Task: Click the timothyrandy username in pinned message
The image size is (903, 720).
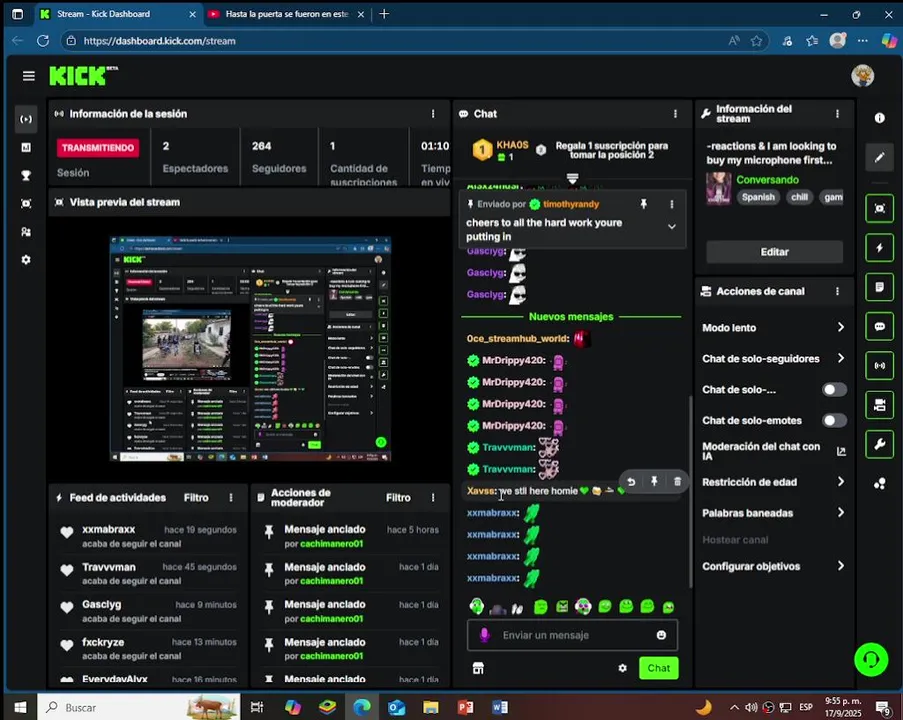Action: (x=571, y=204)
